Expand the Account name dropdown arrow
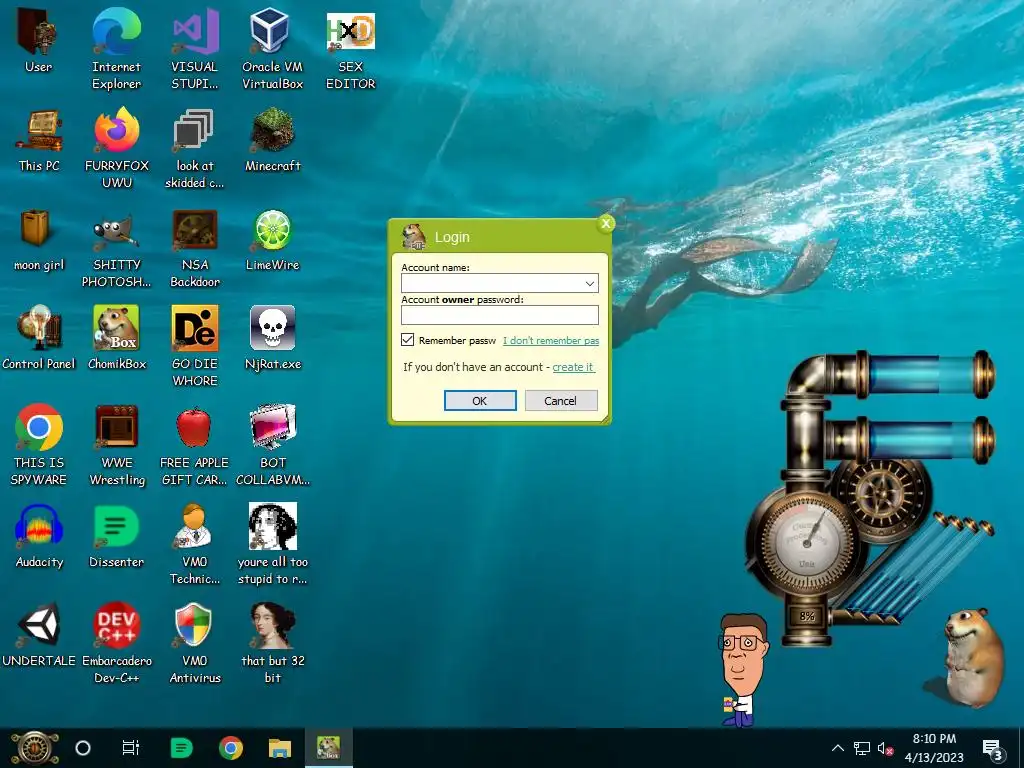1024x768 pixels. [x=589, y=283]
